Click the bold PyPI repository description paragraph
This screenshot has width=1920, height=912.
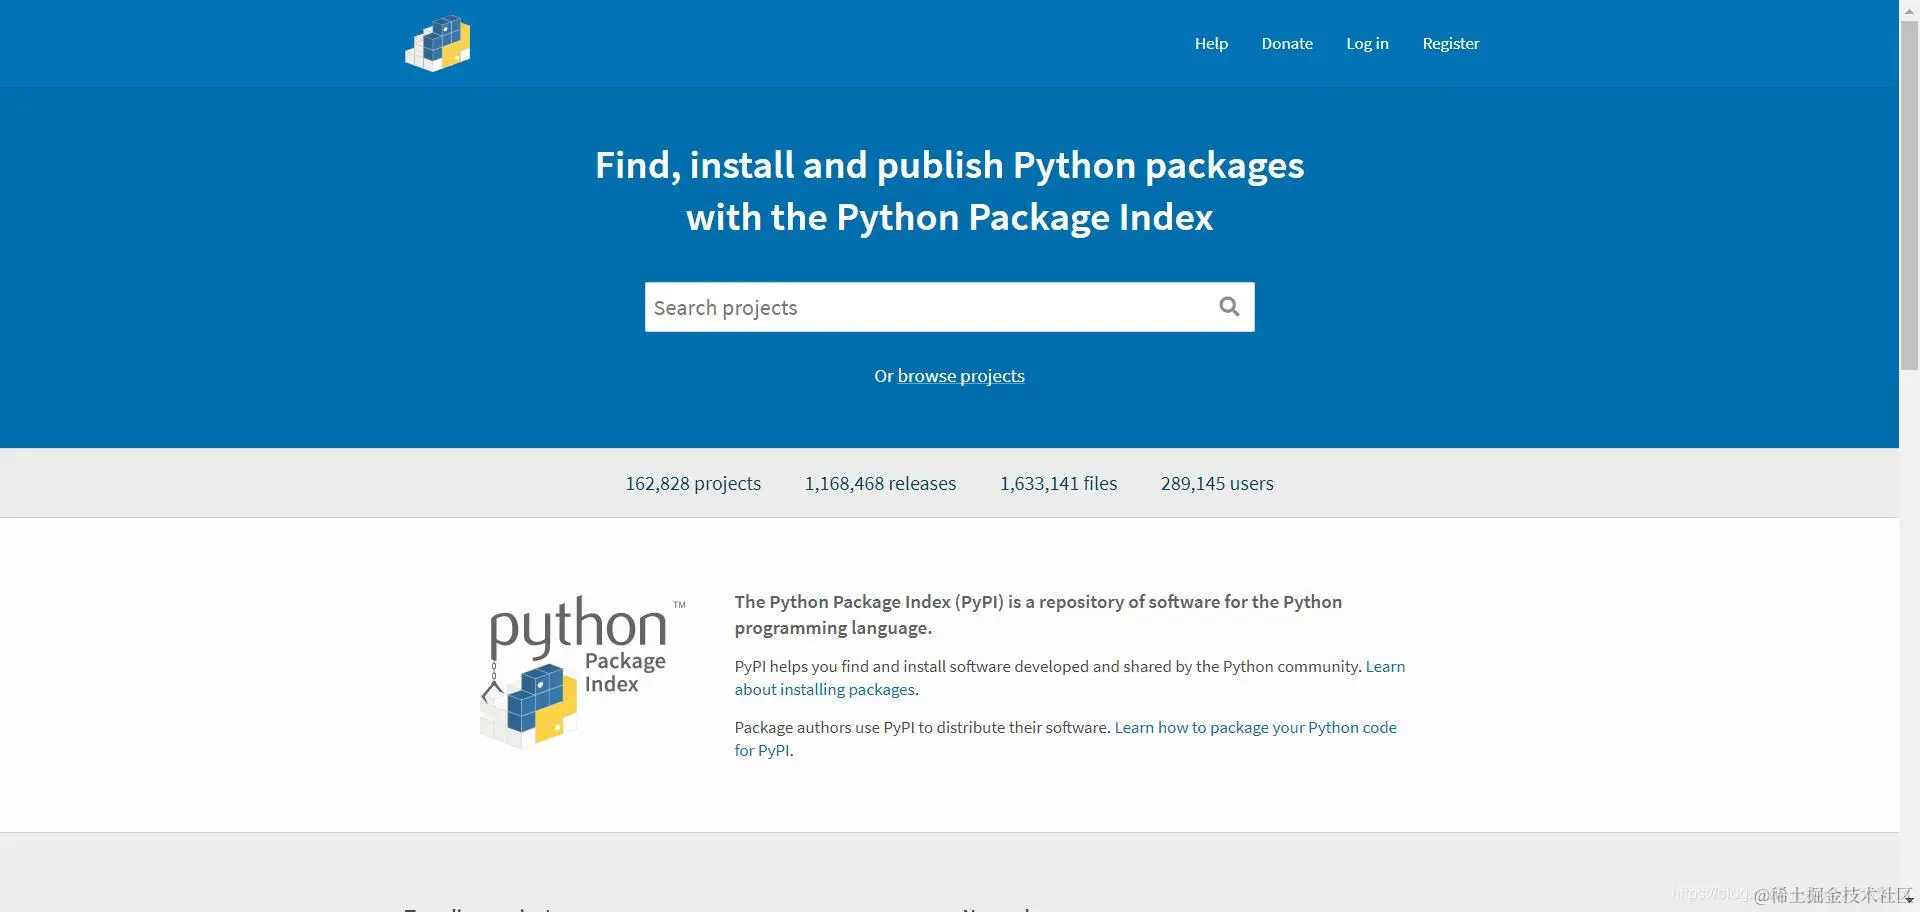(x=1038, y=615)
